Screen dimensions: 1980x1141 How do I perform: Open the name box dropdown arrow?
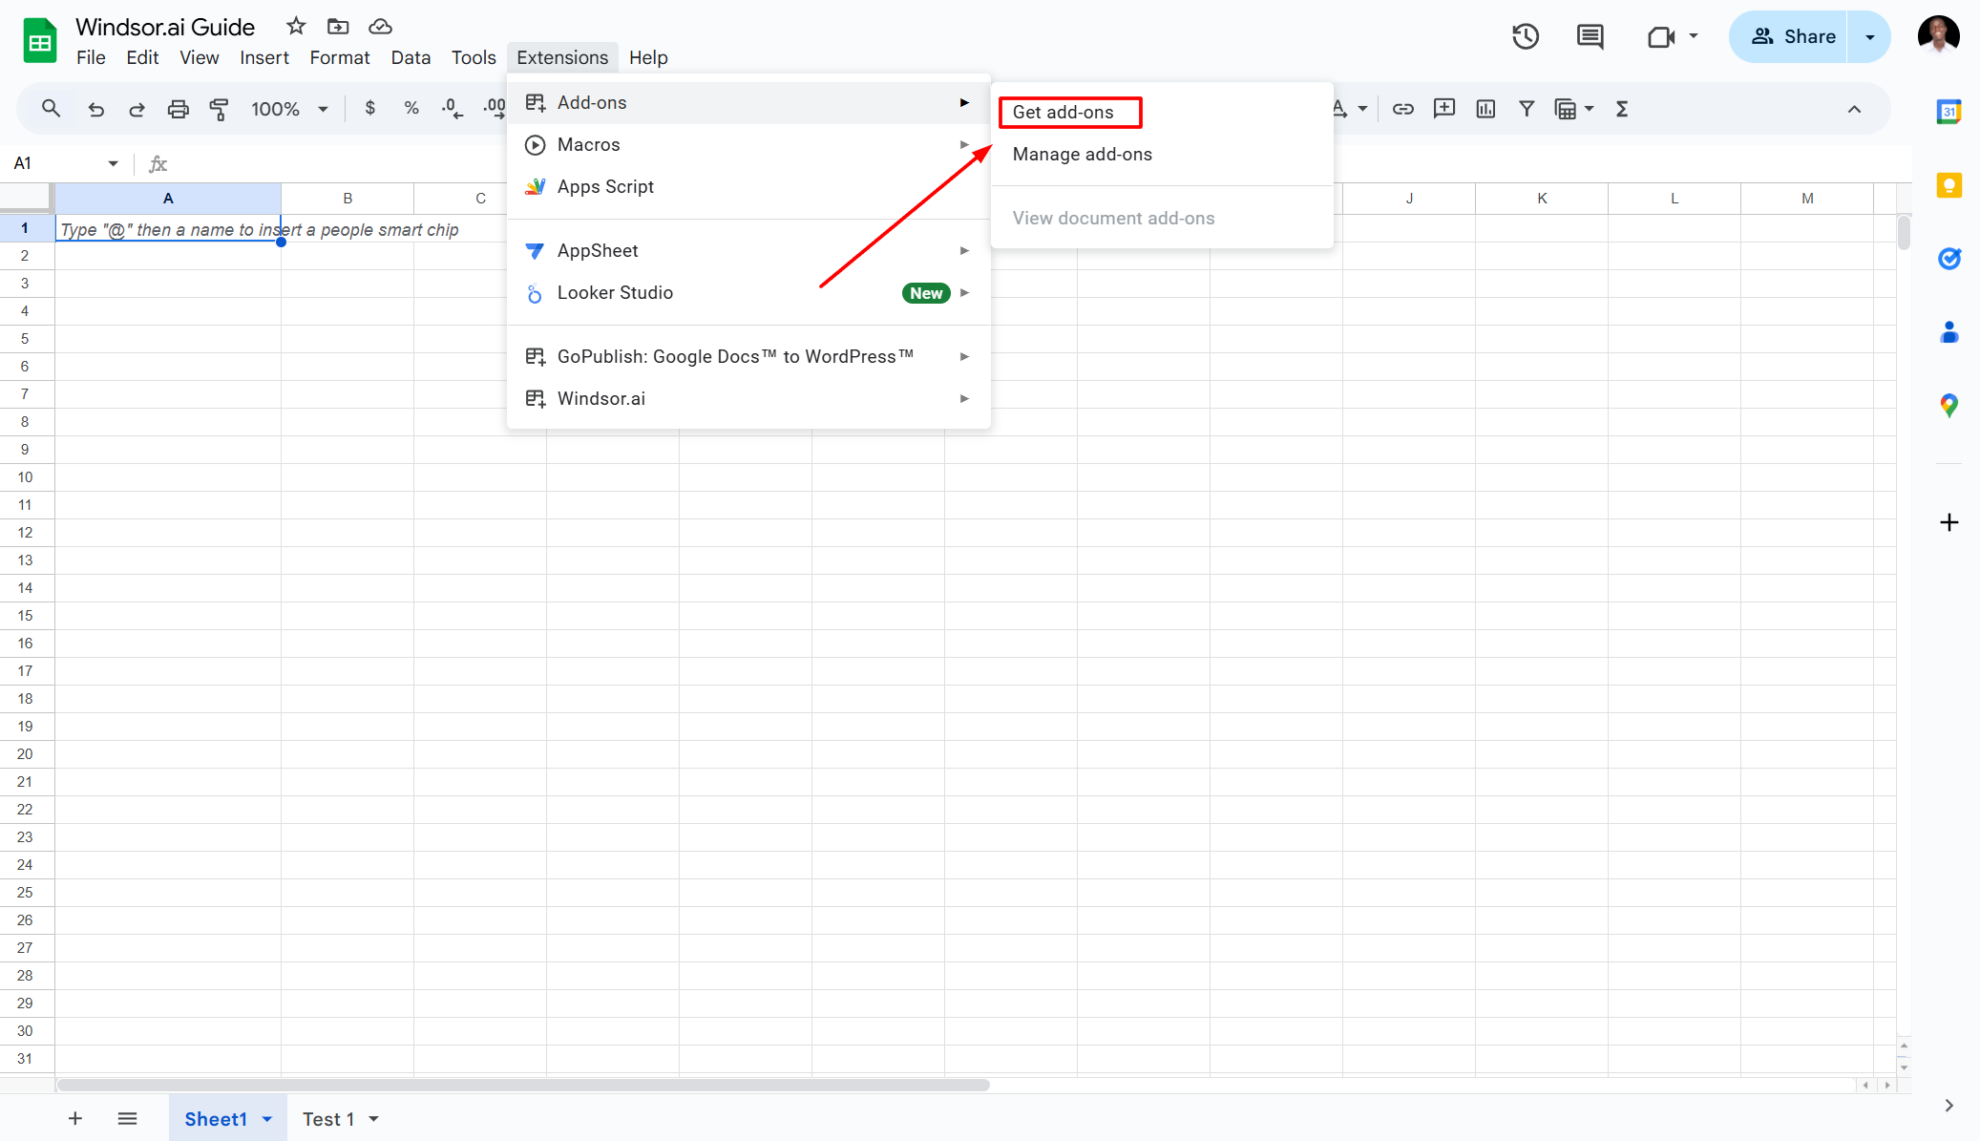113,164
